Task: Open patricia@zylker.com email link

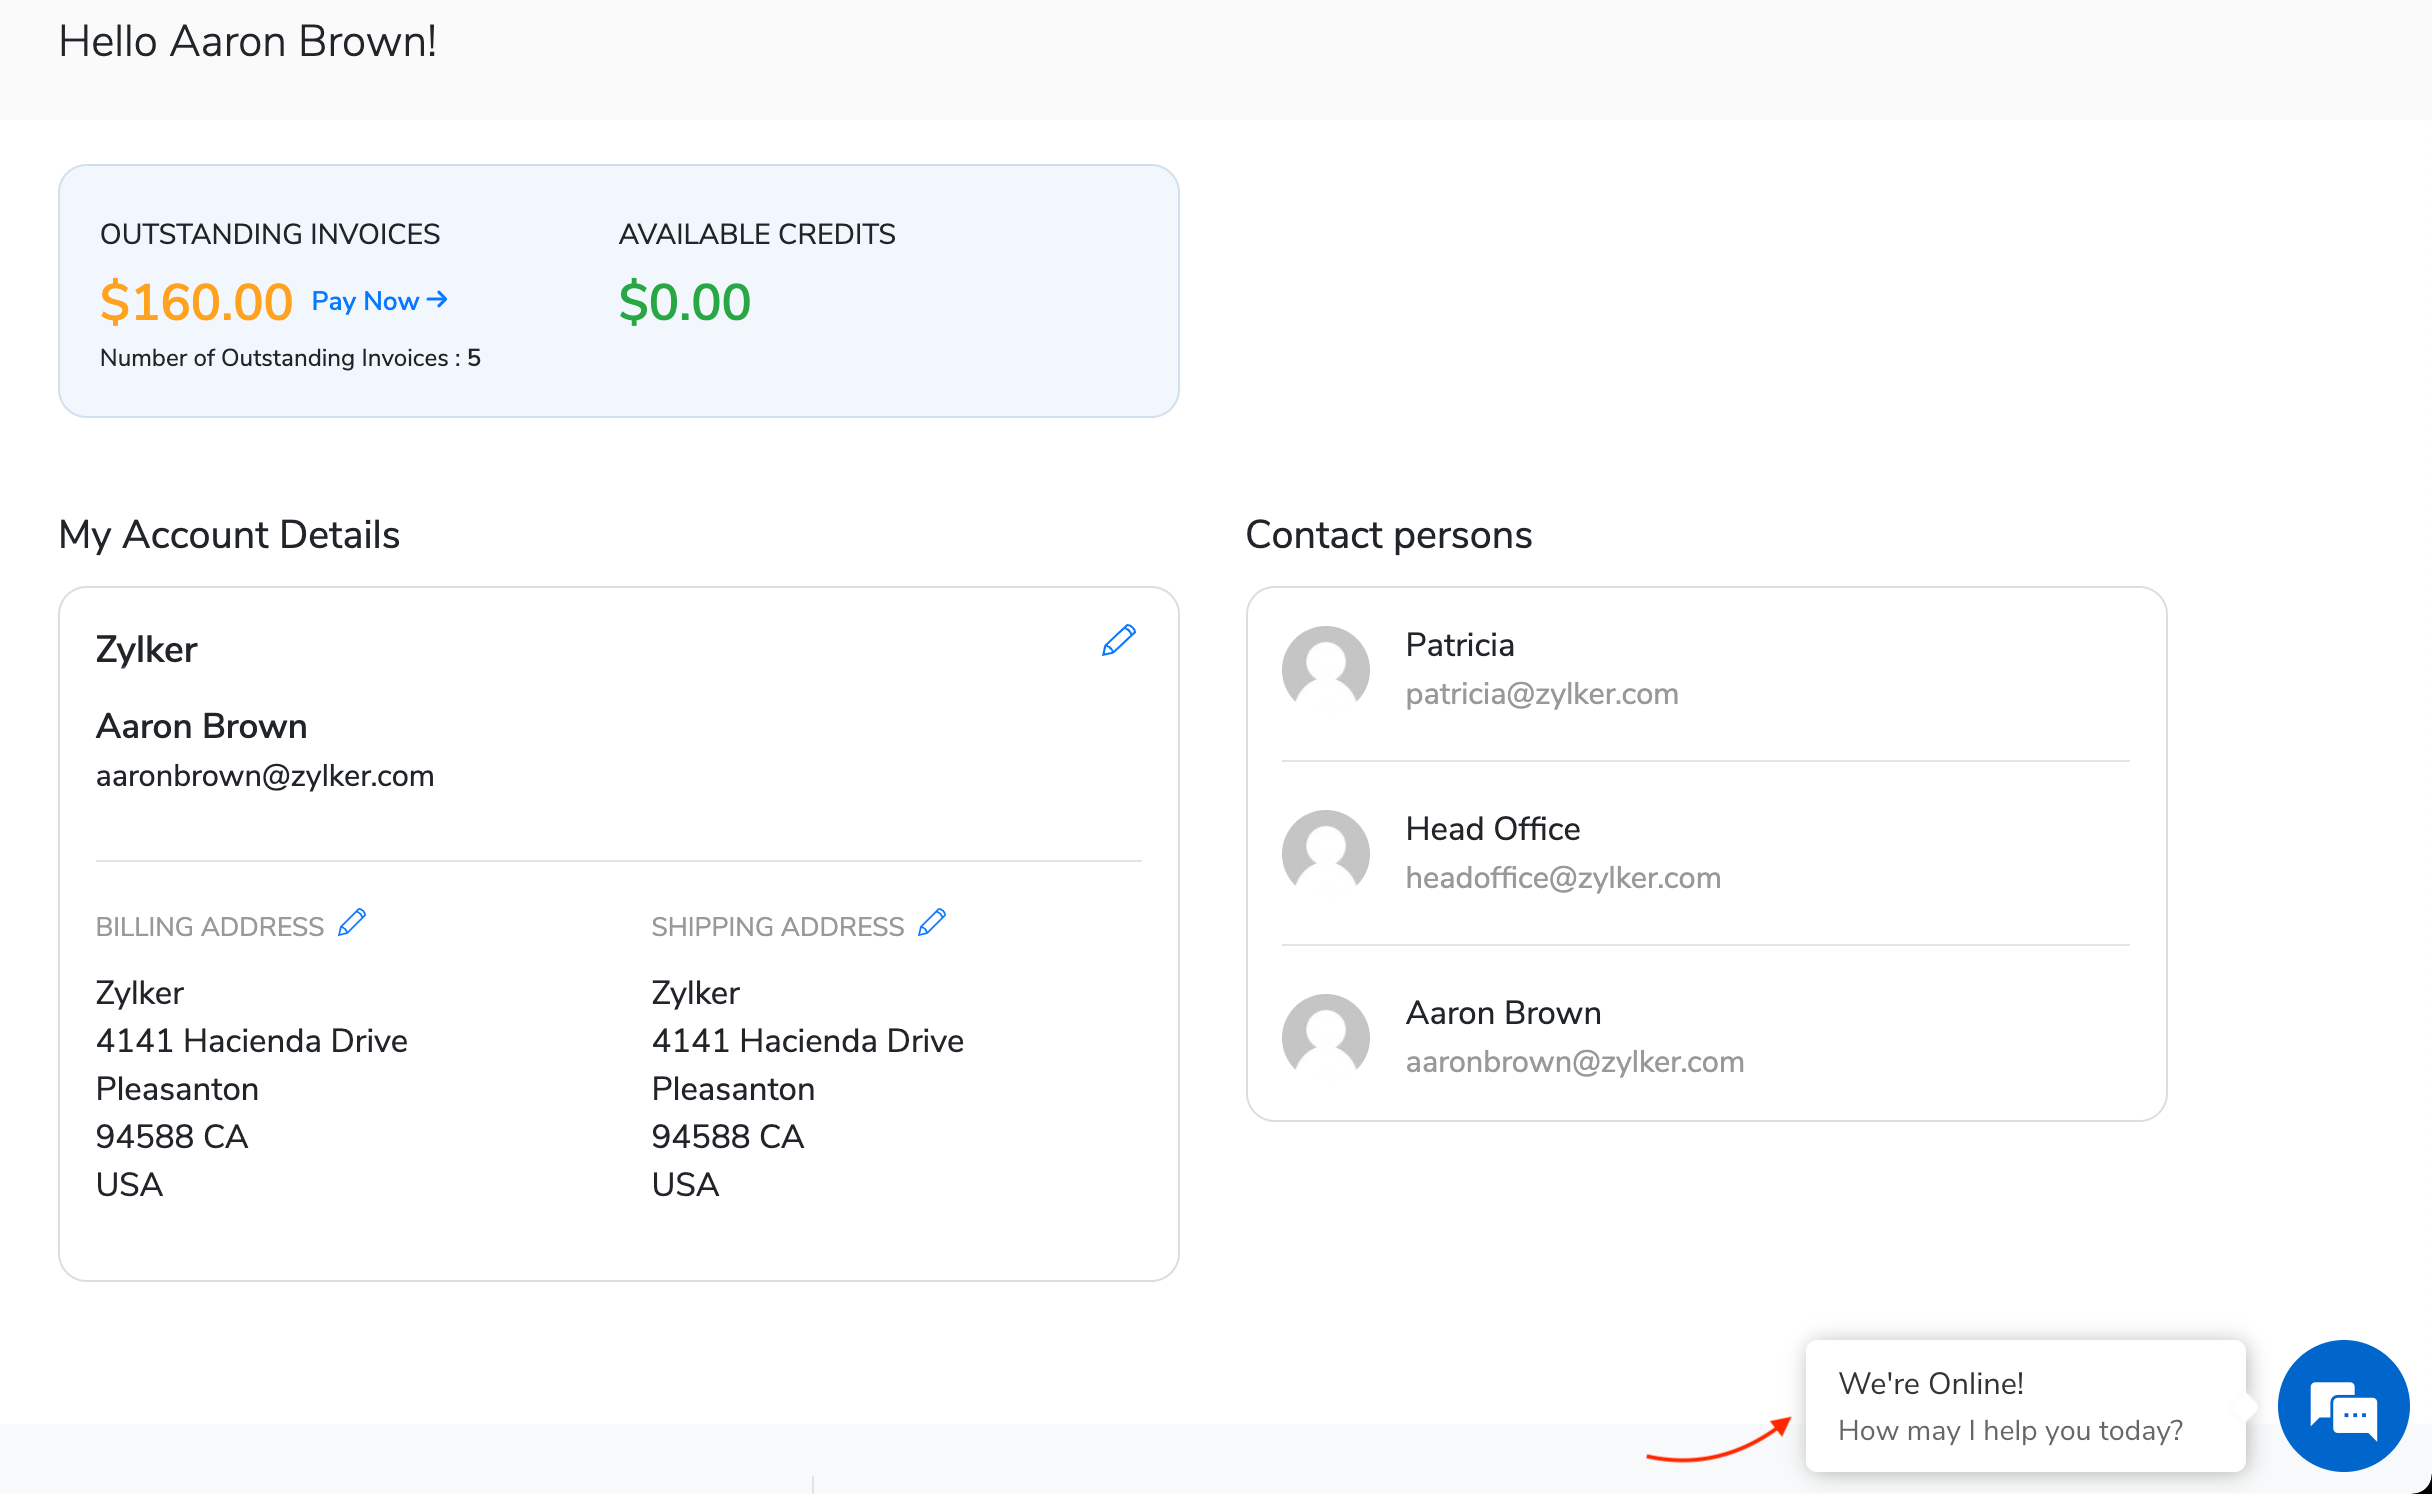Action: 1542,693
